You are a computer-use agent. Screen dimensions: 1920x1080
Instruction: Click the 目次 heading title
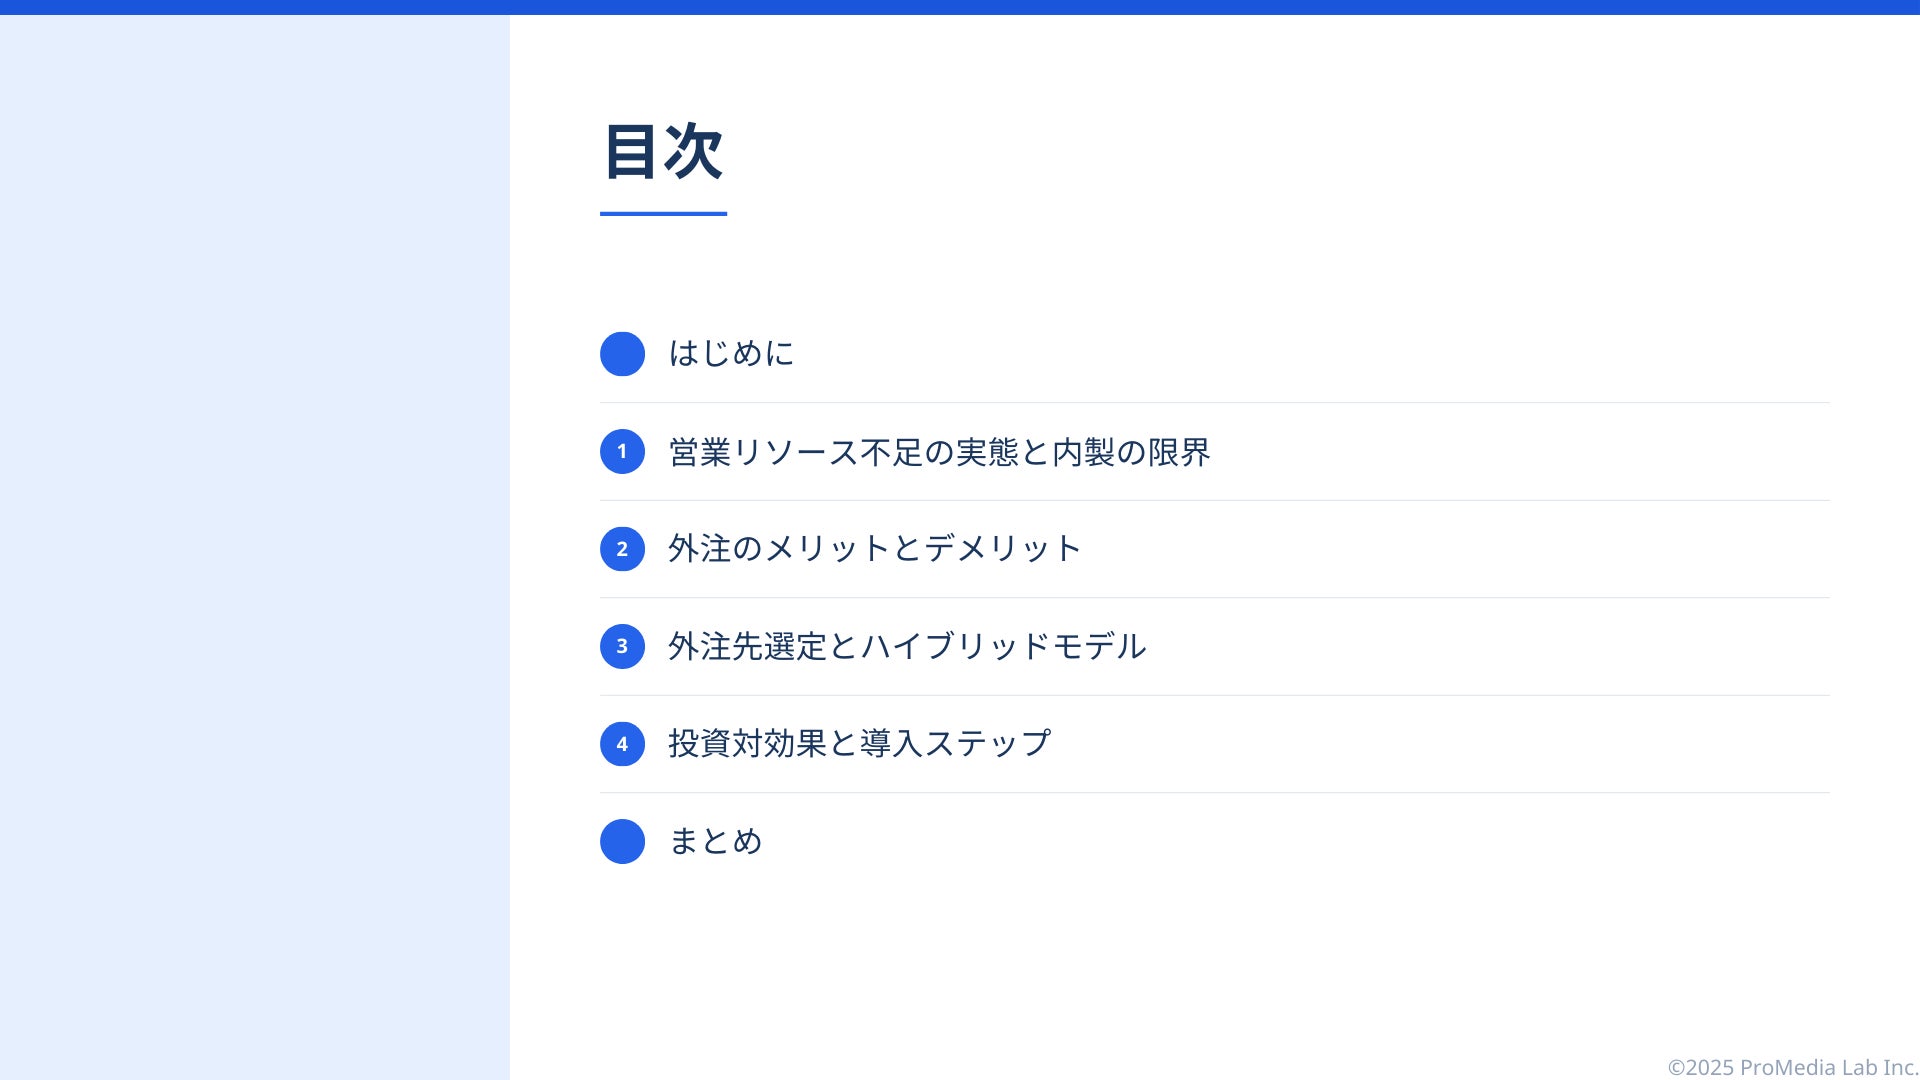tap(663, 152)
